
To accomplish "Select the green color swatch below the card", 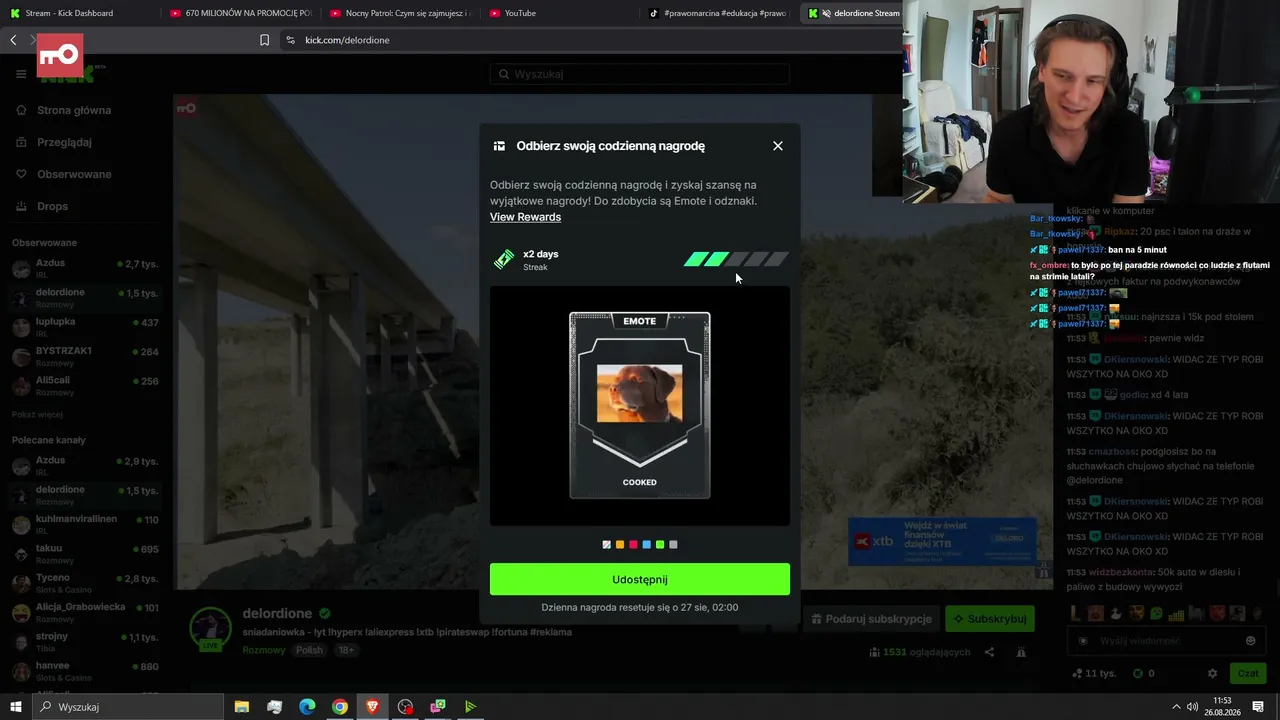I will [x=660, y=545].
